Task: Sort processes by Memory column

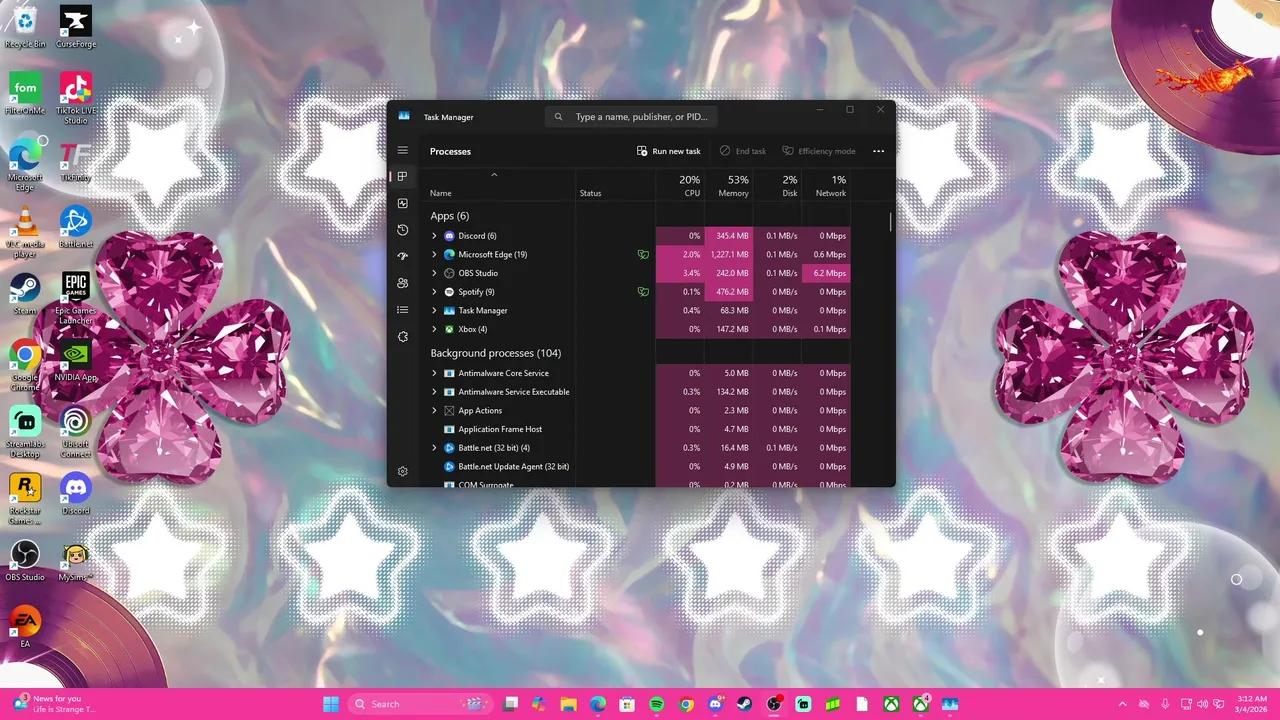Action: [728, 185]
